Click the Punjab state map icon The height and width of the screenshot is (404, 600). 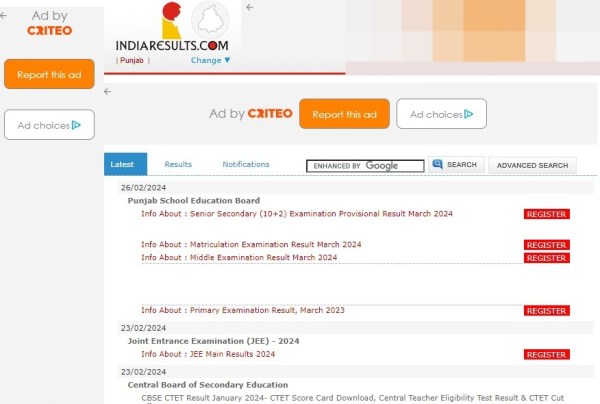210,19
